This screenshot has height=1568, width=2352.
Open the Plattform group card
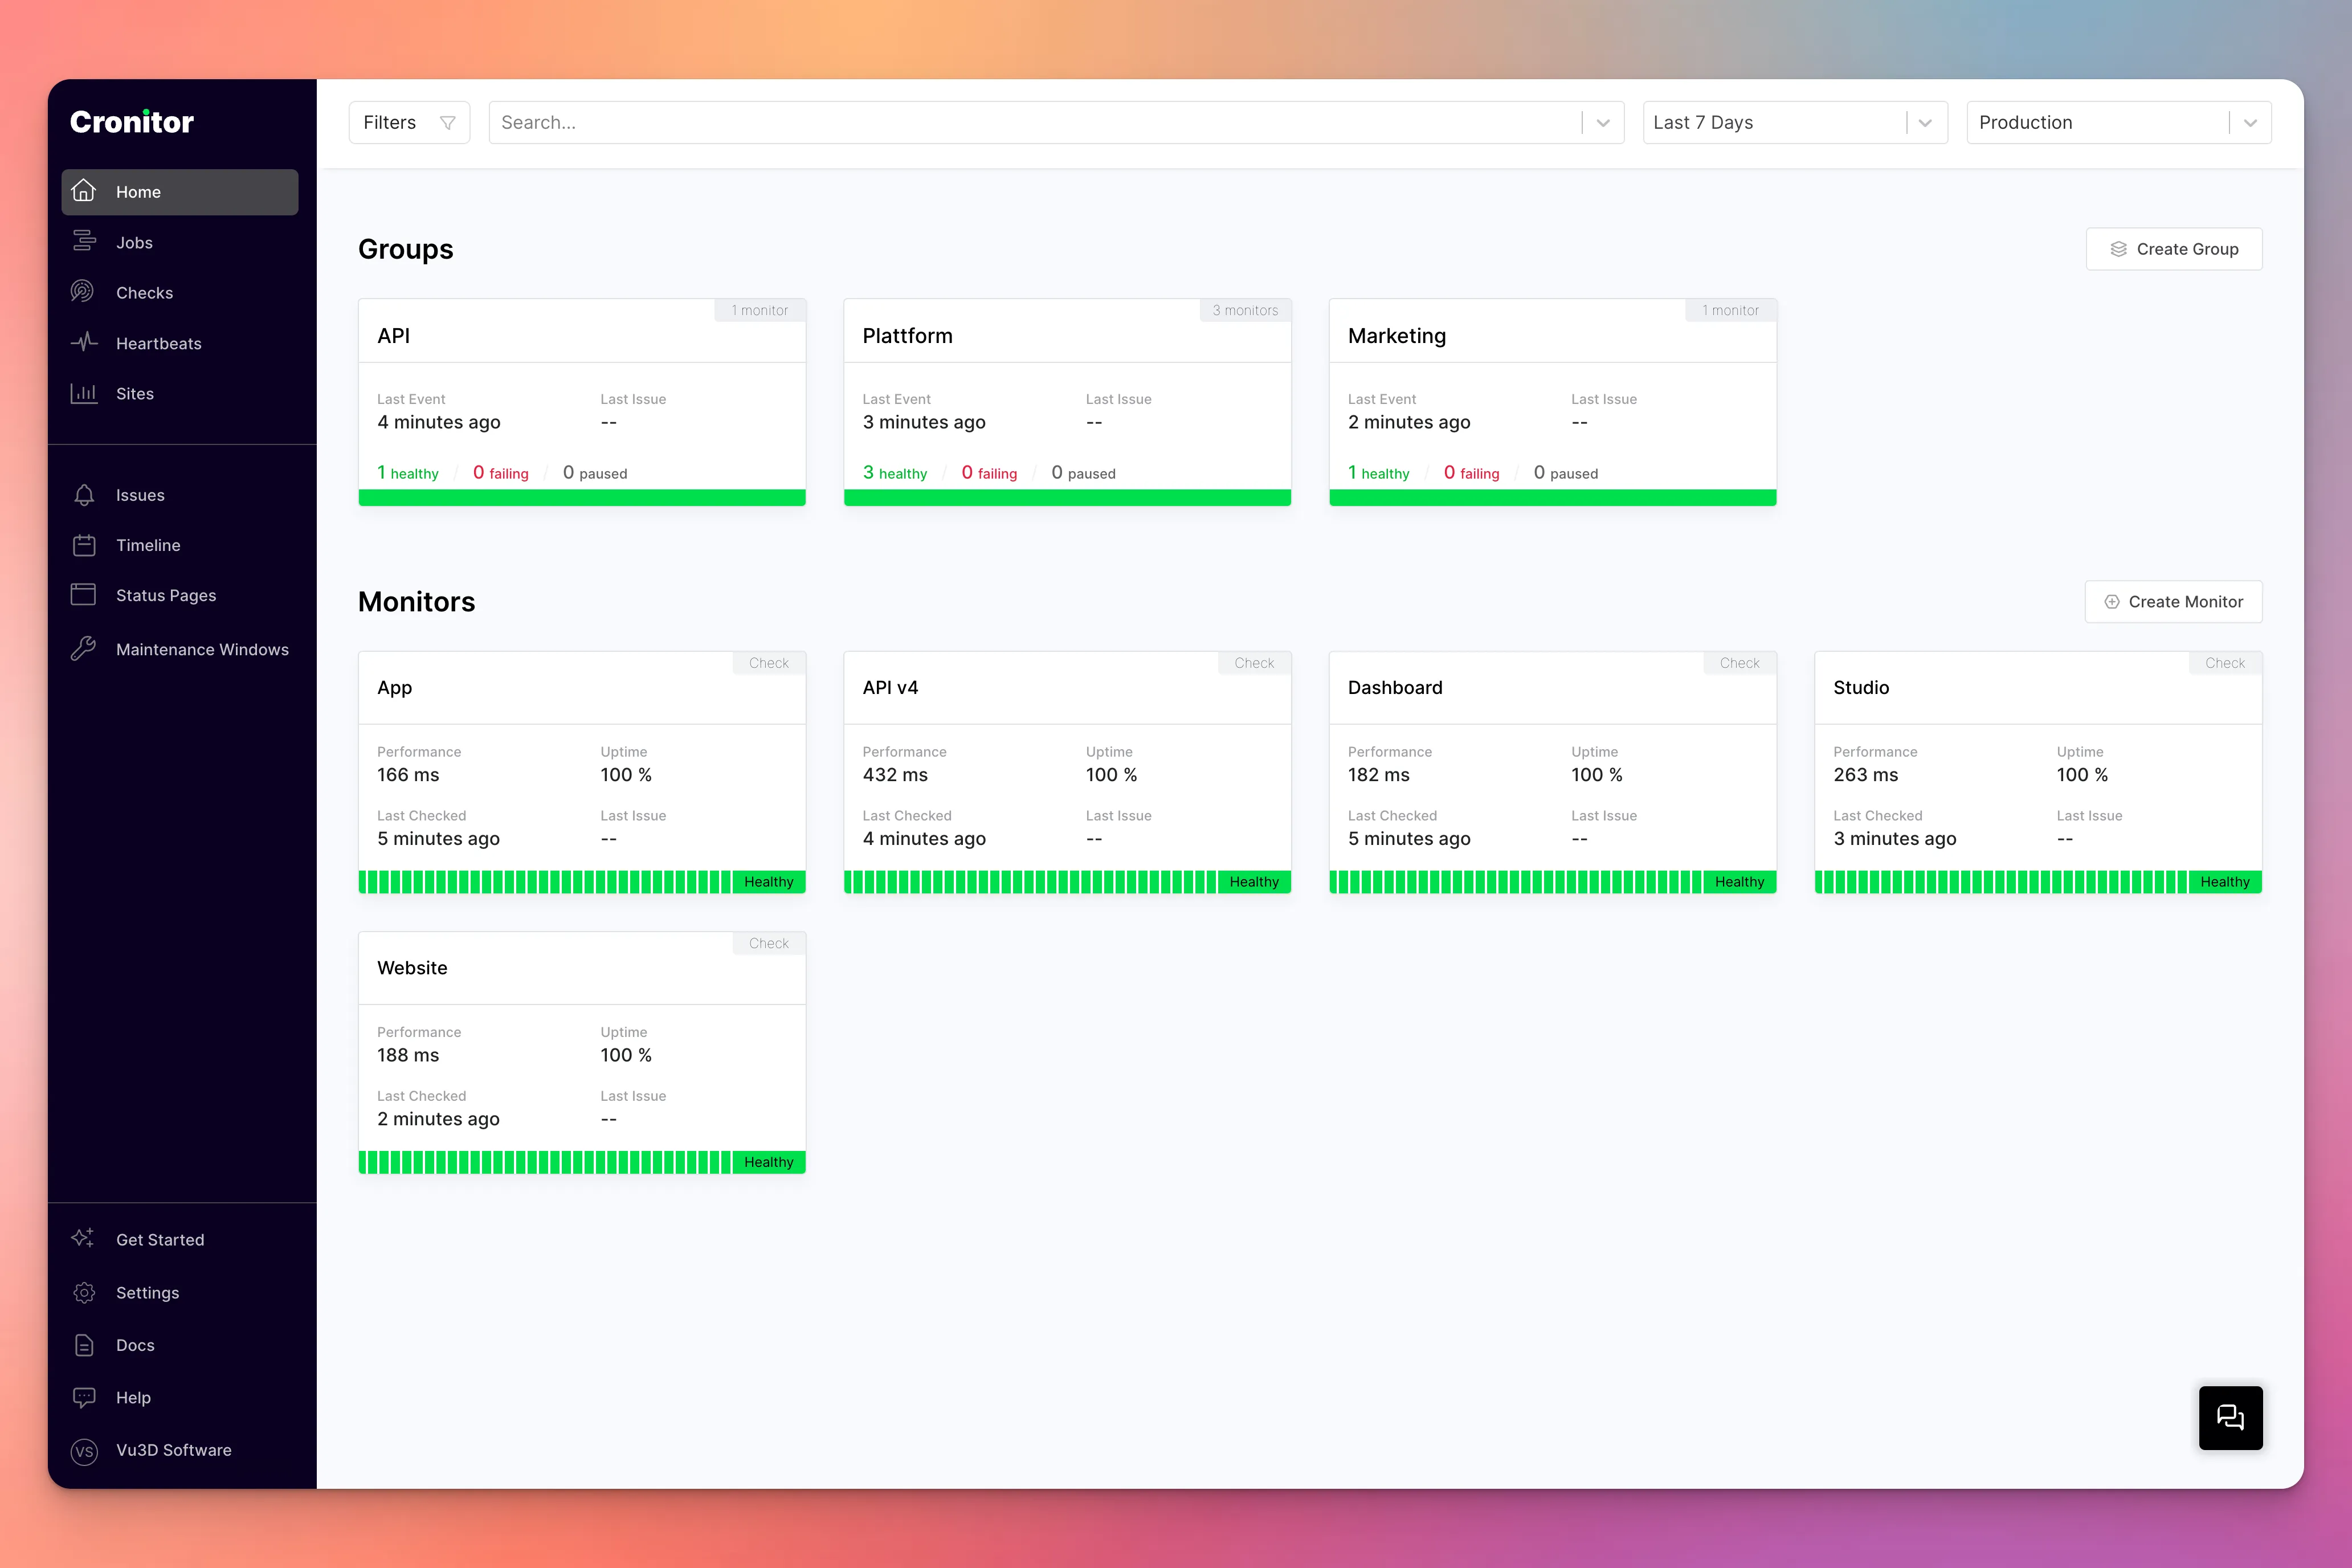[1067, 402]
